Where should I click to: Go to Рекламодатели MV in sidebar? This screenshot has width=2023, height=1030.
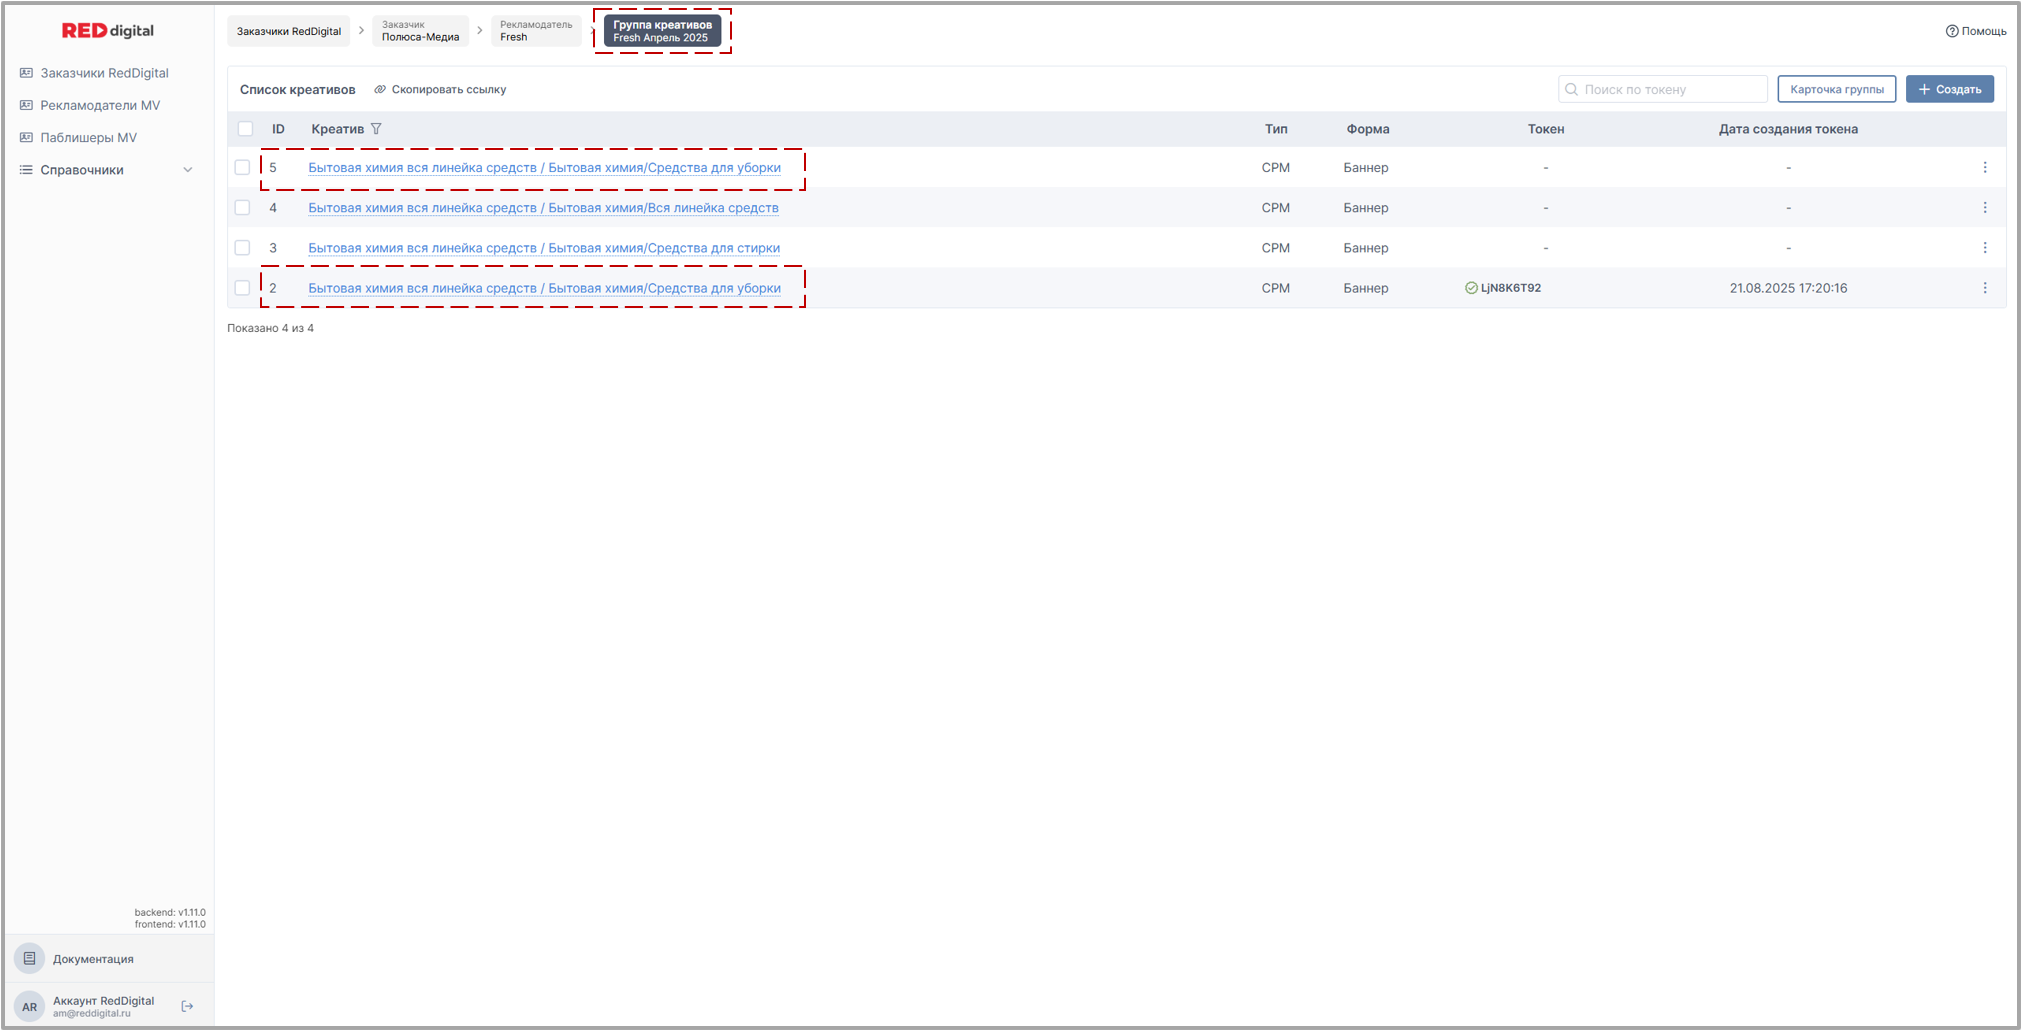tap(100, 105)
